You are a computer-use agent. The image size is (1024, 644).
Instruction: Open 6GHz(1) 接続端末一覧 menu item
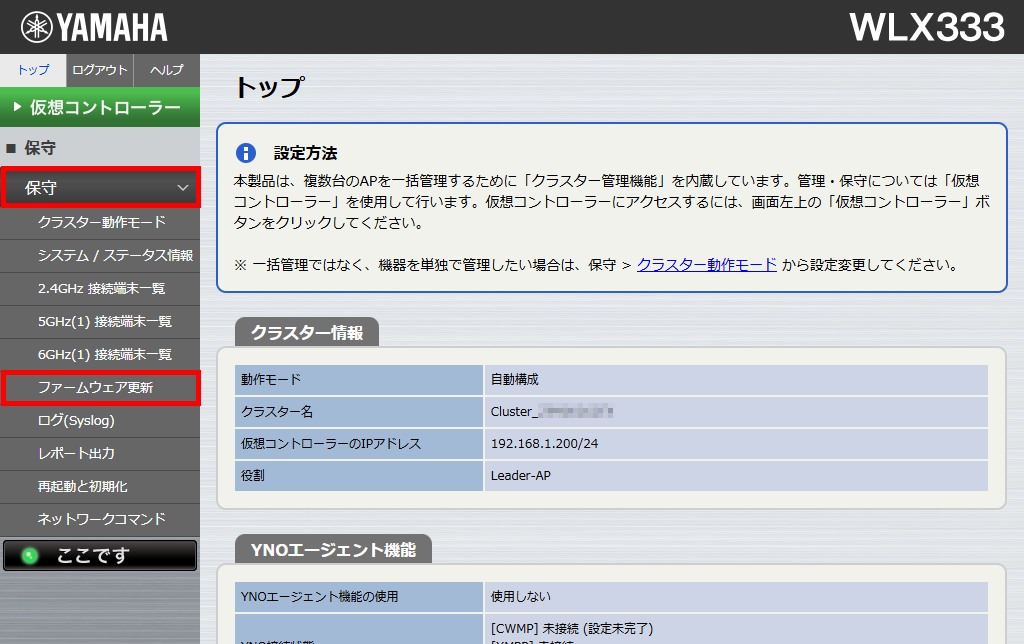point(100,355)
